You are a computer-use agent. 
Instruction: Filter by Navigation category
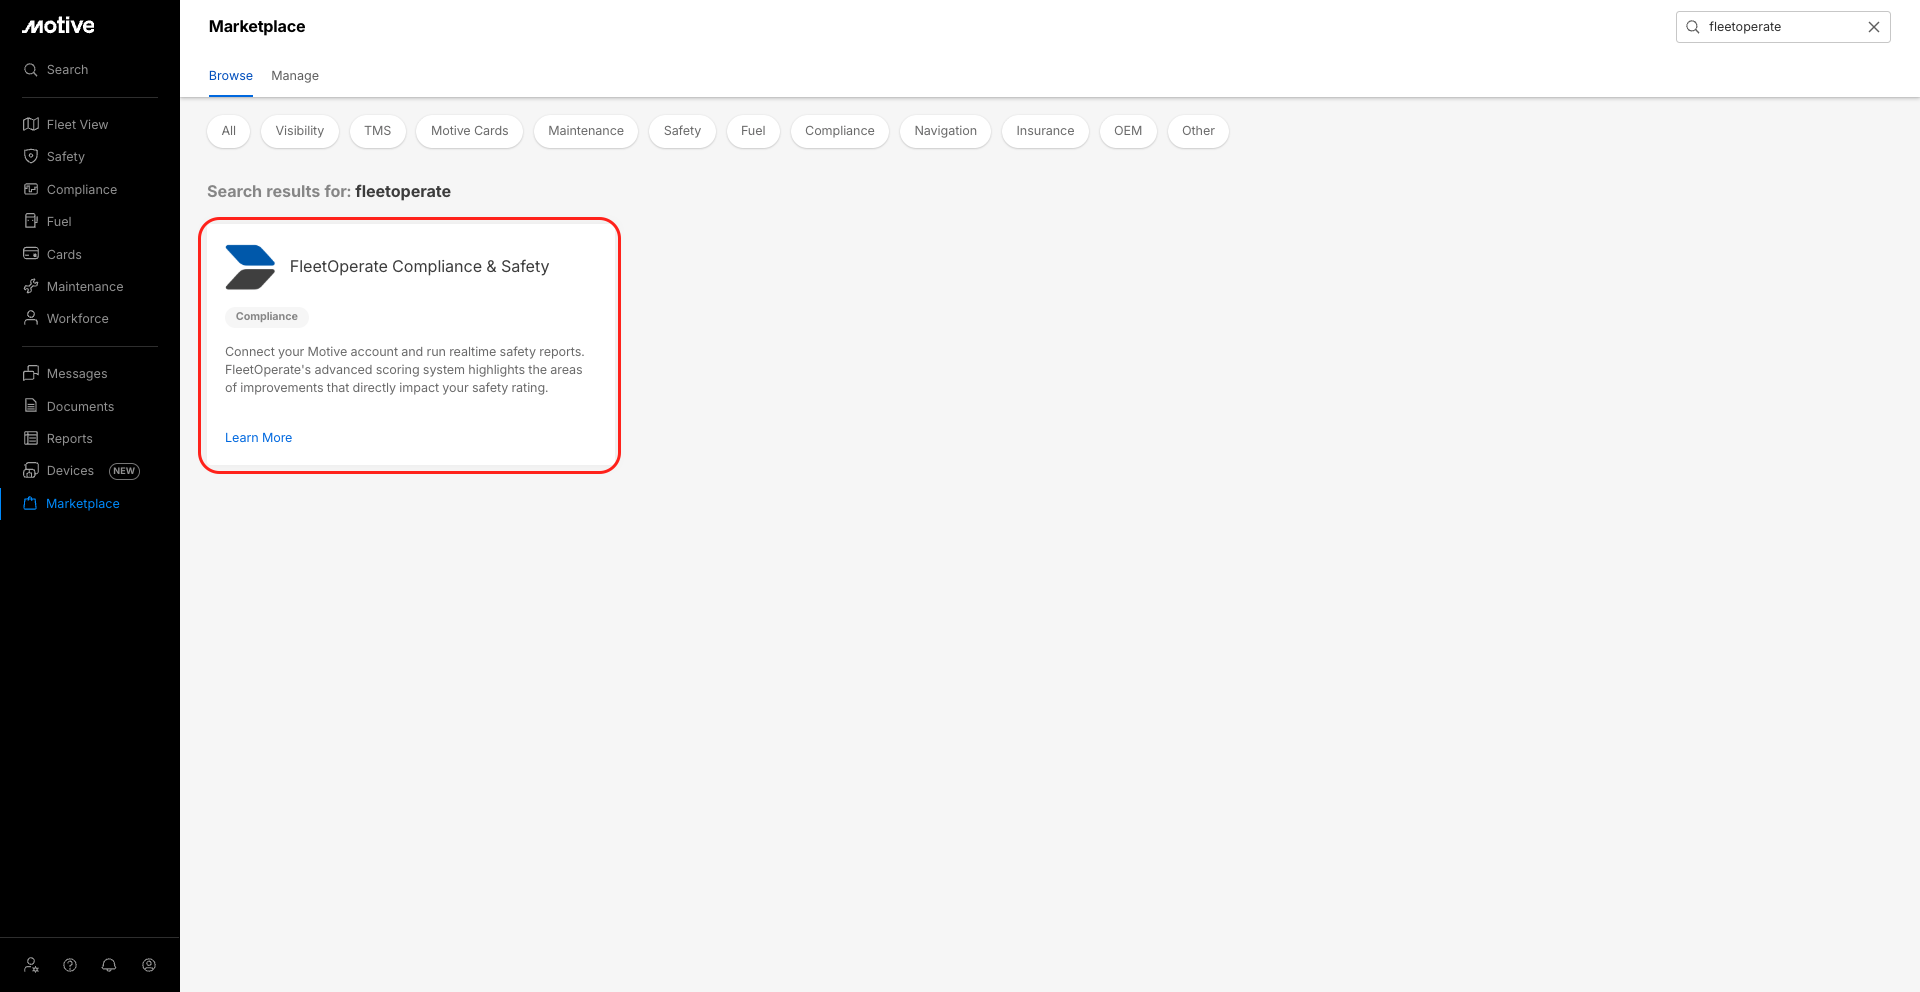tap(945, 131)
